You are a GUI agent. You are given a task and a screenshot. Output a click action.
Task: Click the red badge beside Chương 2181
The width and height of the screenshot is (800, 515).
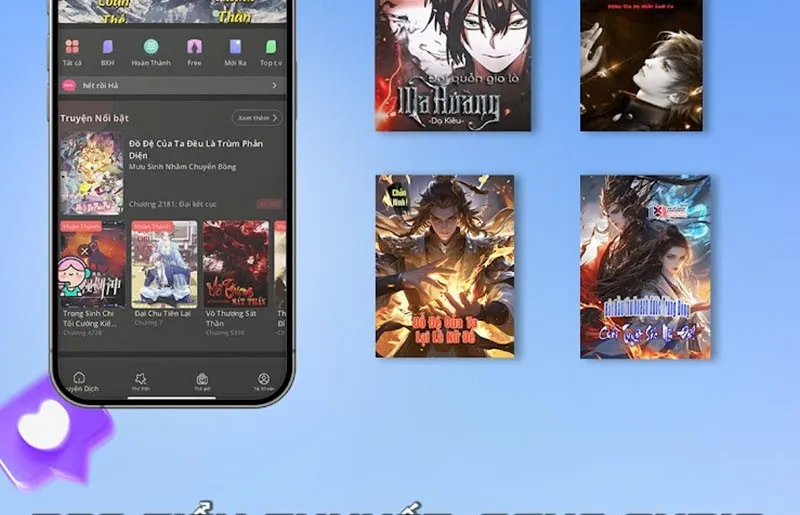[x=269, y=204]
